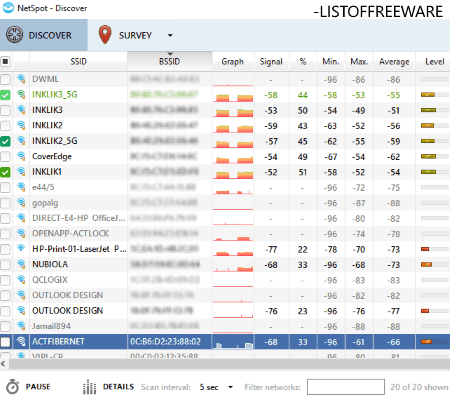
Task: Sort by the Average column header
Action: (394, 61)
